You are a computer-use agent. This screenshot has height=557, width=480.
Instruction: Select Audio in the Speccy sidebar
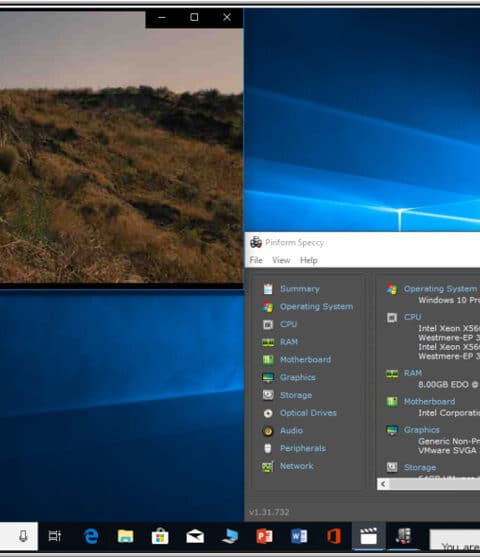[291, 431]
